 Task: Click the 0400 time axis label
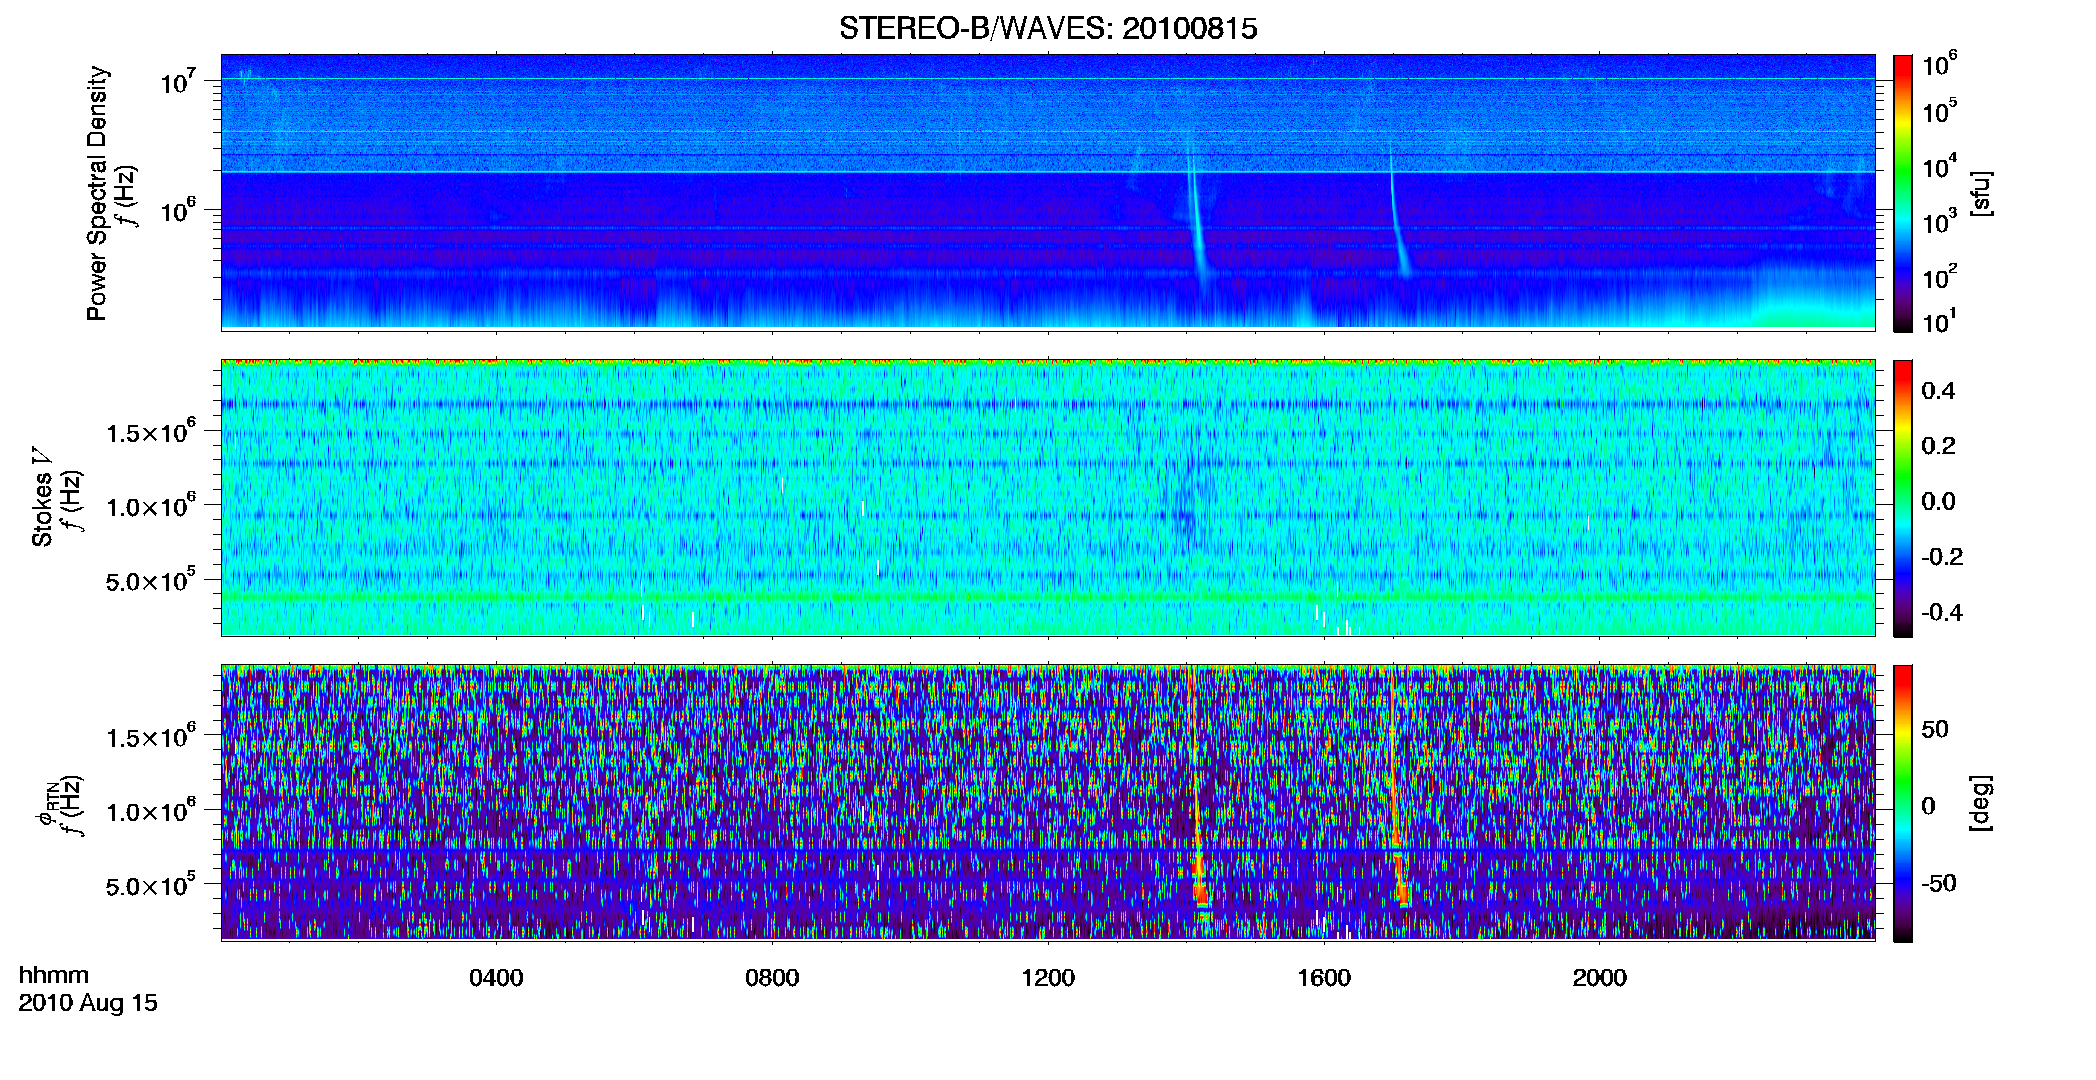[496, 978]
